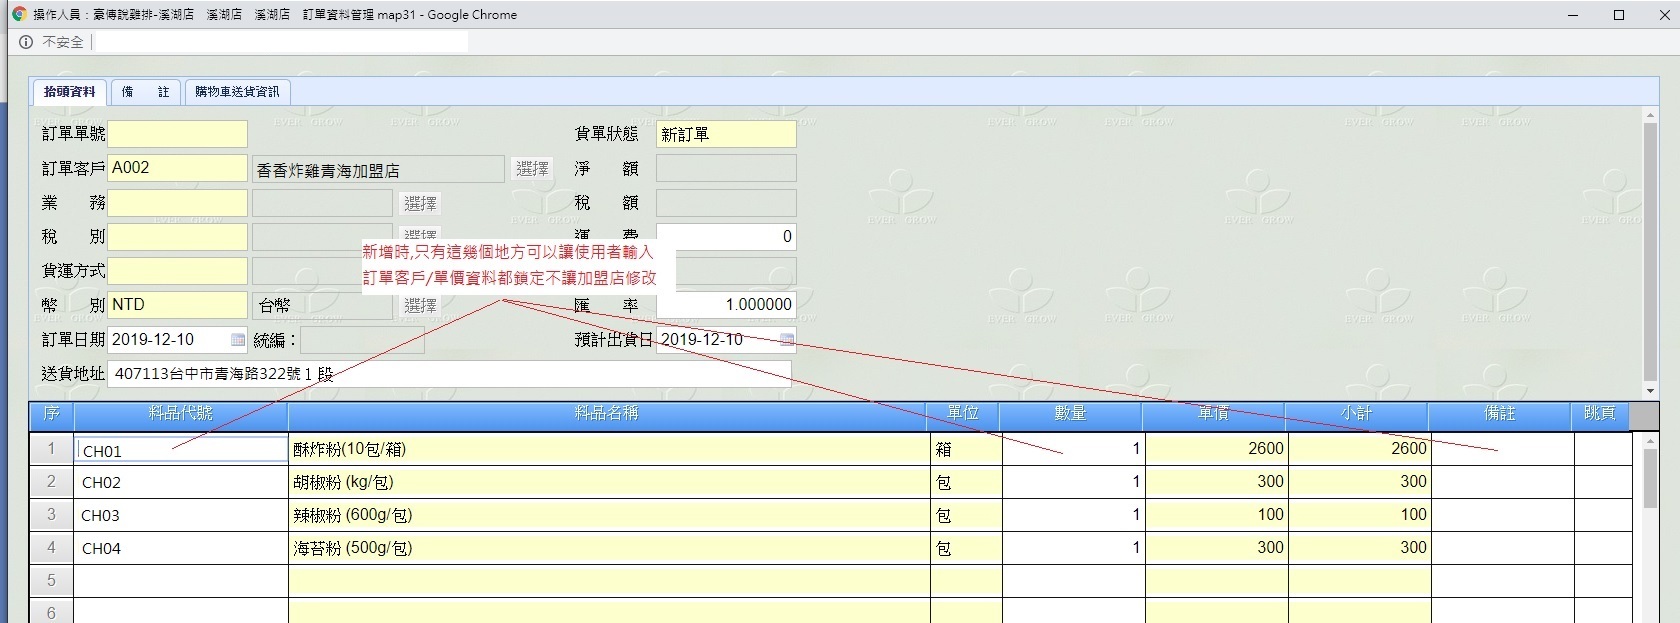Click header panel scrollbar down arrow
Image resolution: width=1680 pixels, height=623 pixels.
point(1651,391)
